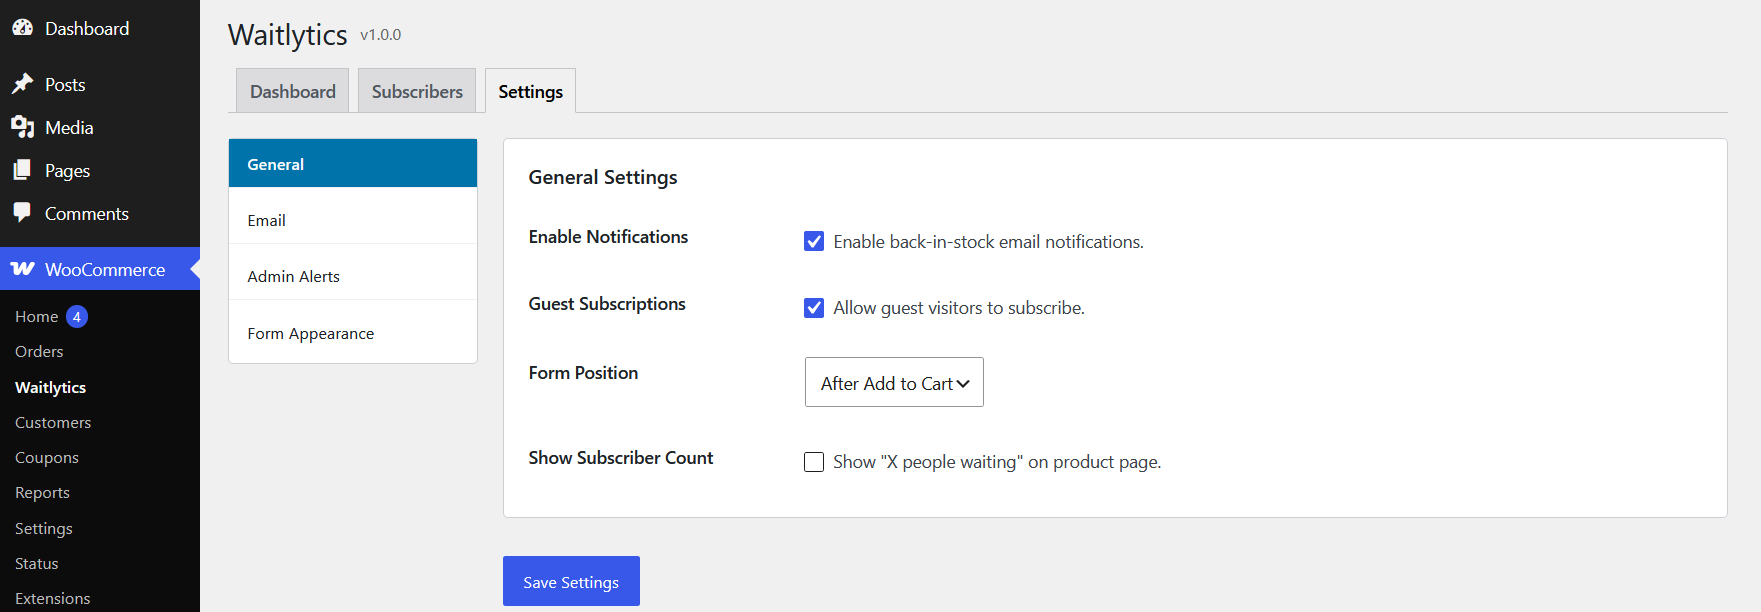The height and width of the screenshot is (612, 1761).
Task: Click the Media icon in sidebar
Action: coord(22,127)
